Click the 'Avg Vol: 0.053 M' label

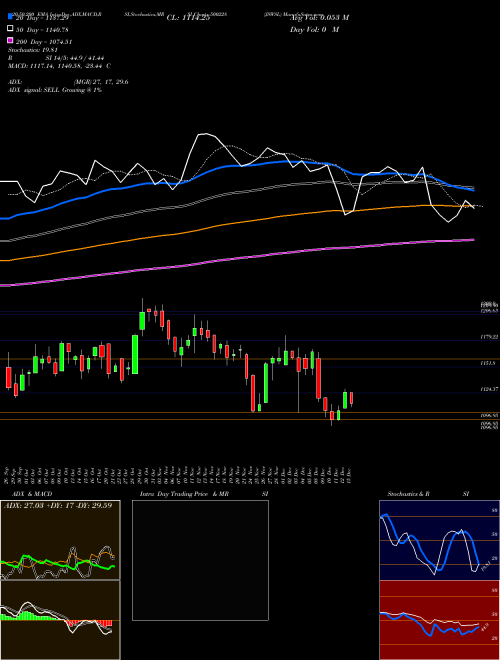tap(319, 18)
